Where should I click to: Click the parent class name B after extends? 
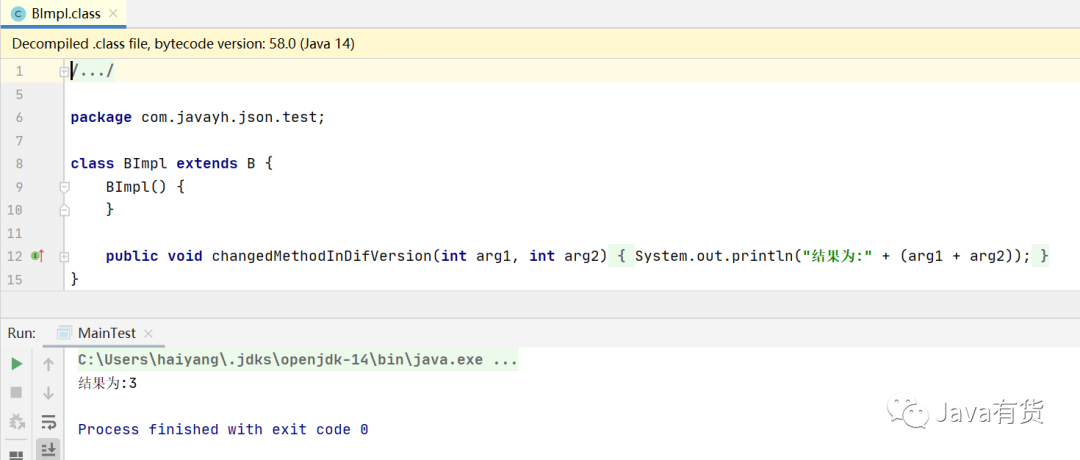251,163
